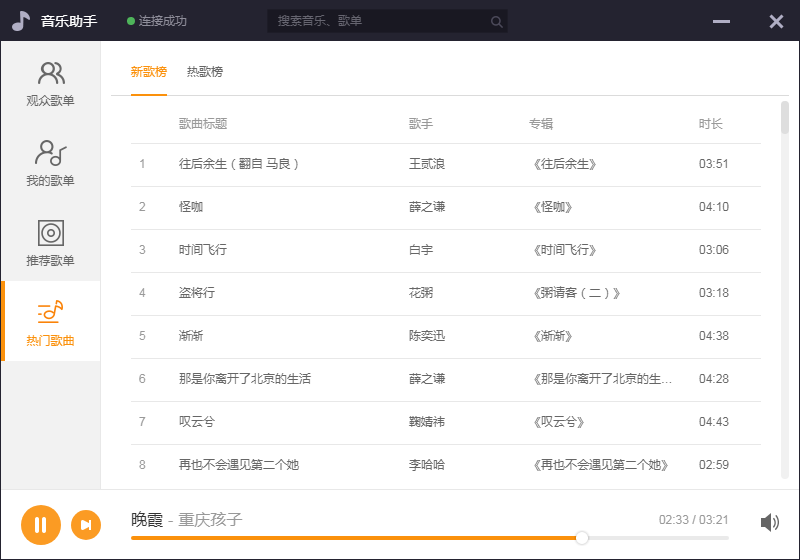This screenshot has width=800, height=560.
Task: Select the song 渐渐 by 陈奕迅
Action: click(x=191, y=336)
